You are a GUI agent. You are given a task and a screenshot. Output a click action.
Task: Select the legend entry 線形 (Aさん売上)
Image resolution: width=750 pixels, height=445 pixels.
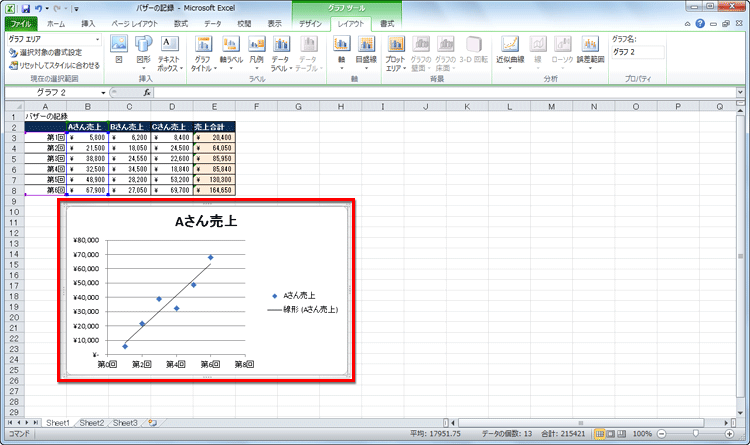302,310
